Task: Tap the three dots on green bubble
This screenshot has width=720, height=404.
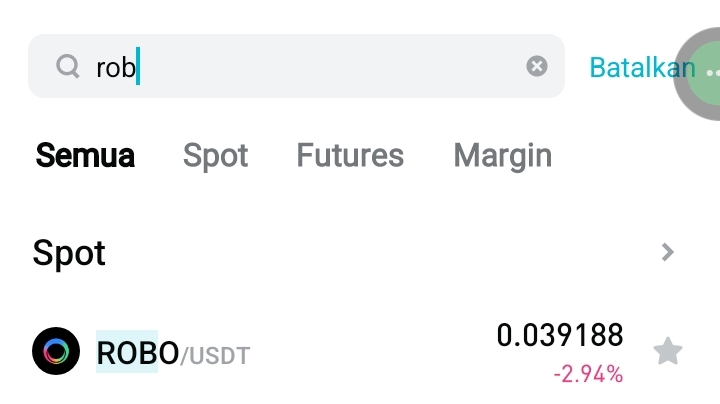Action: click(712, 72)
